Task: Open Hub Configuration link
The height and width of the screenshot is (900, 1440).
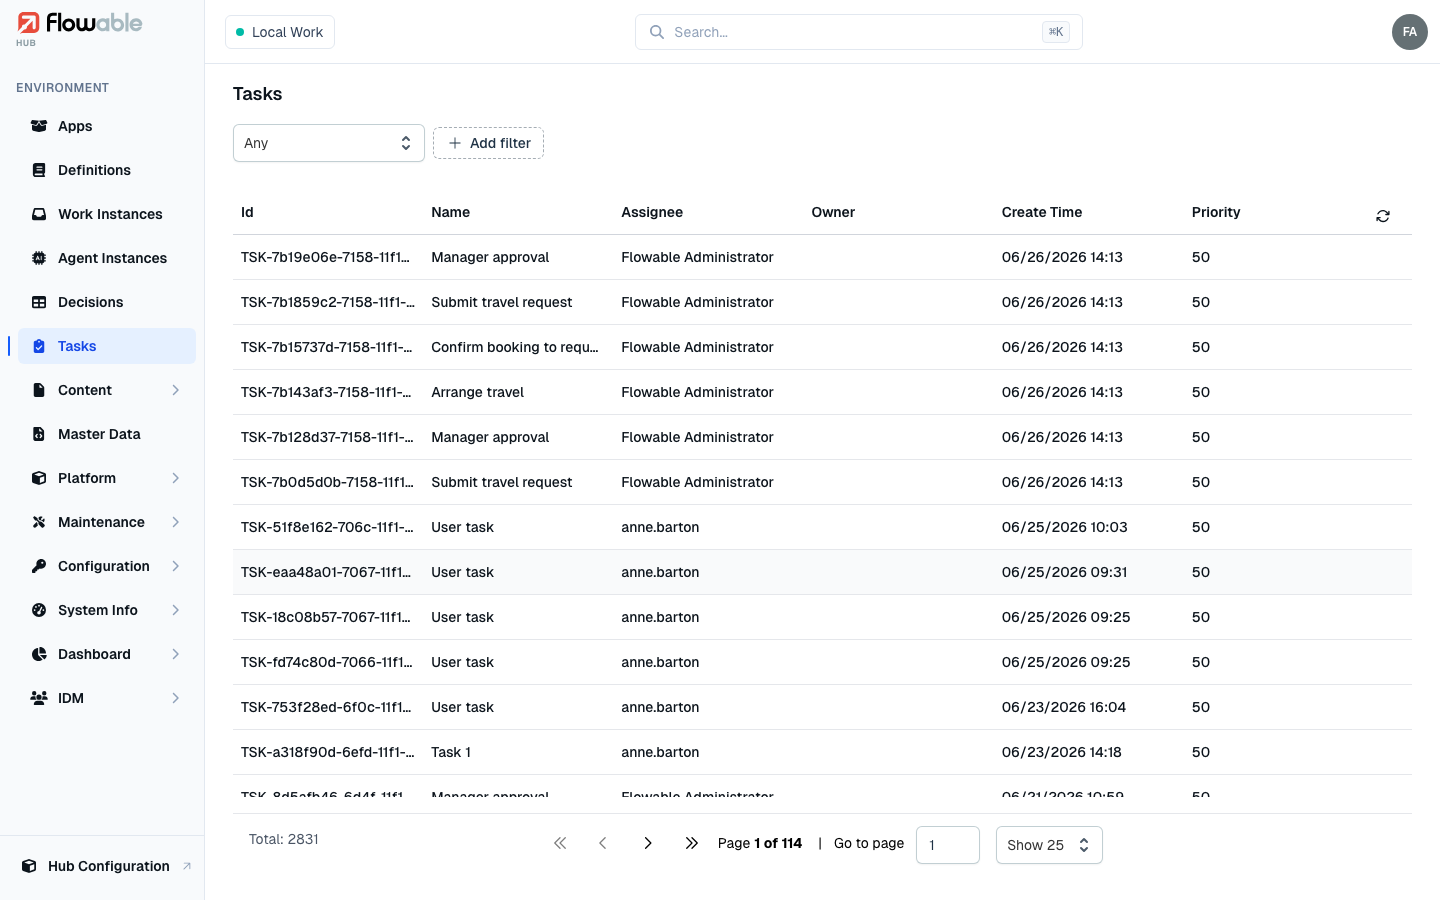Action: click(x=107, y=866)
